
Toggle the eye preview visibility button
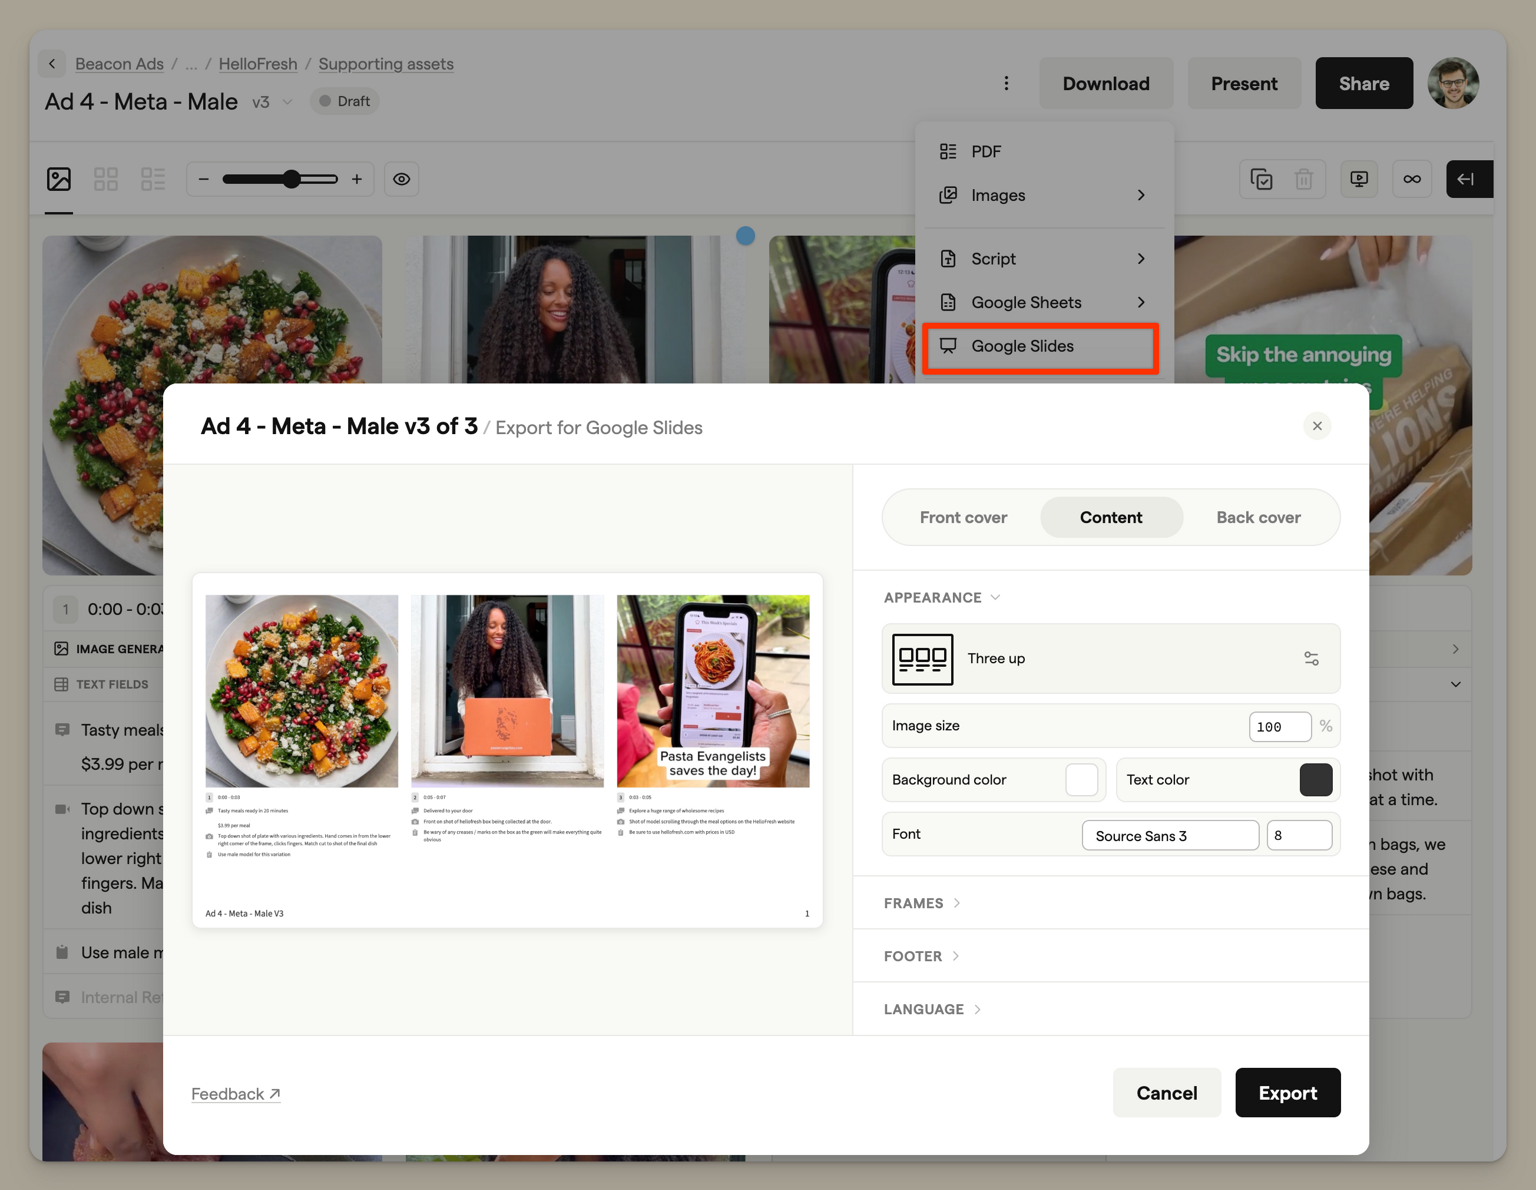coord(402,179)
